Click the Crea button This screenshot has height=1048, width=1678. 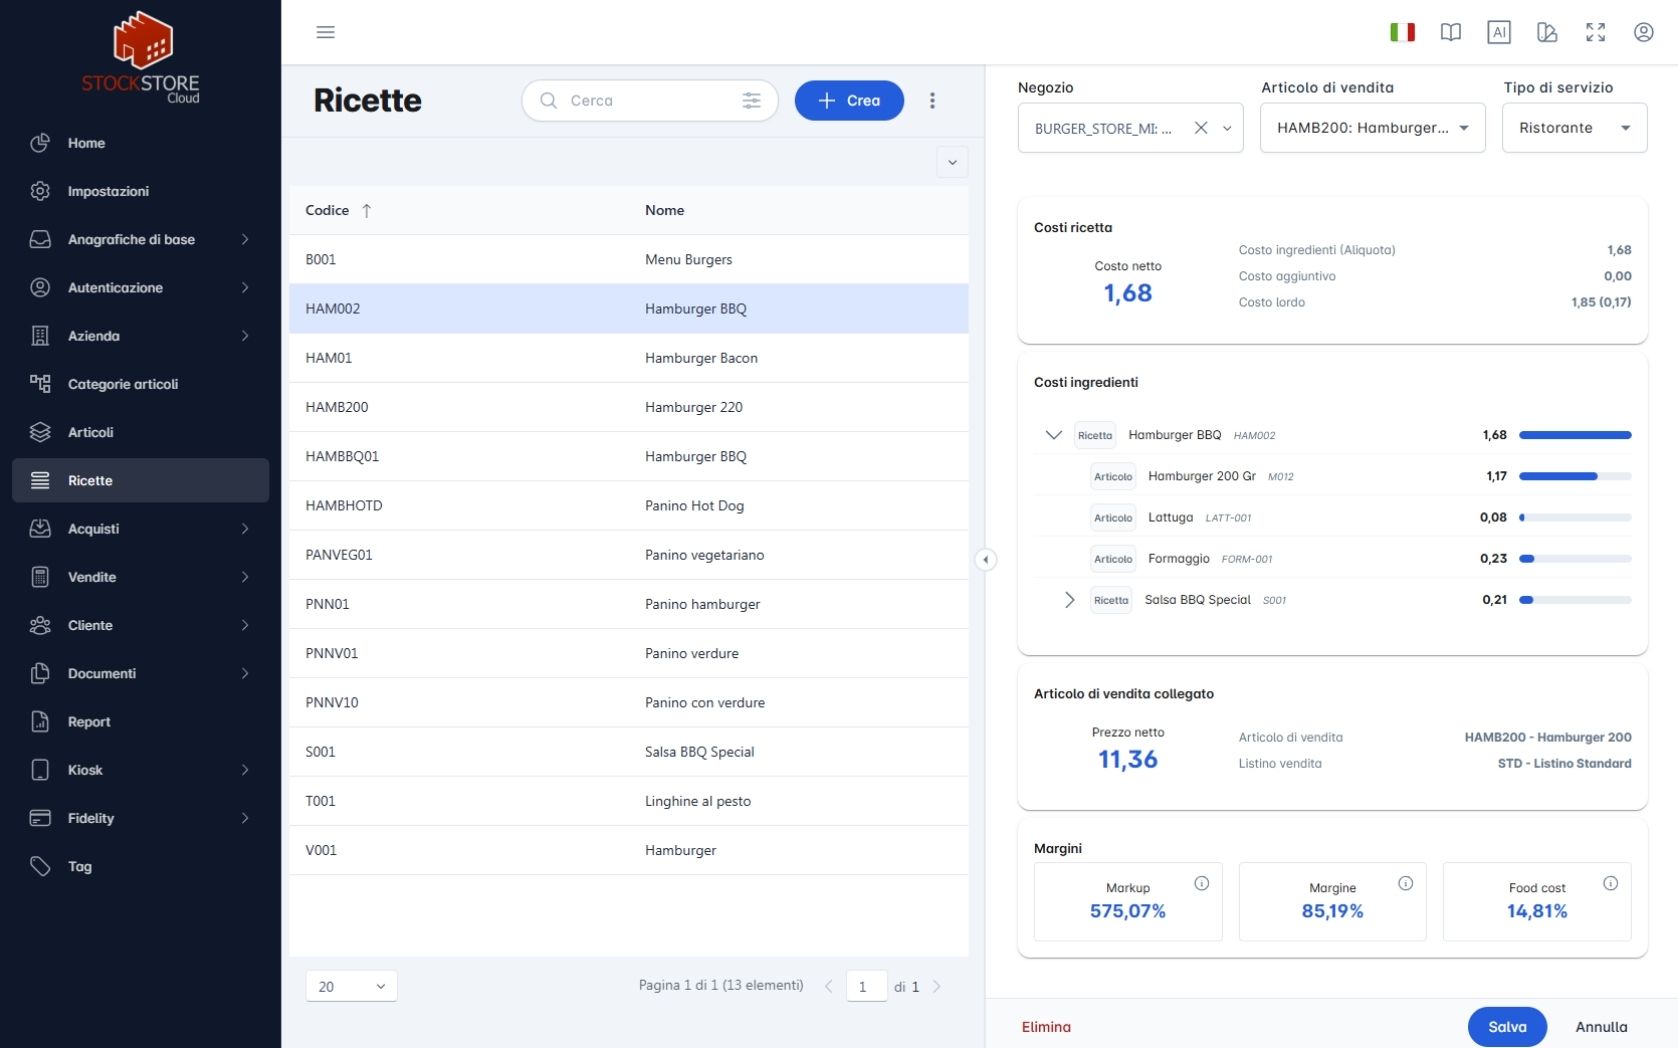(849, 100)
